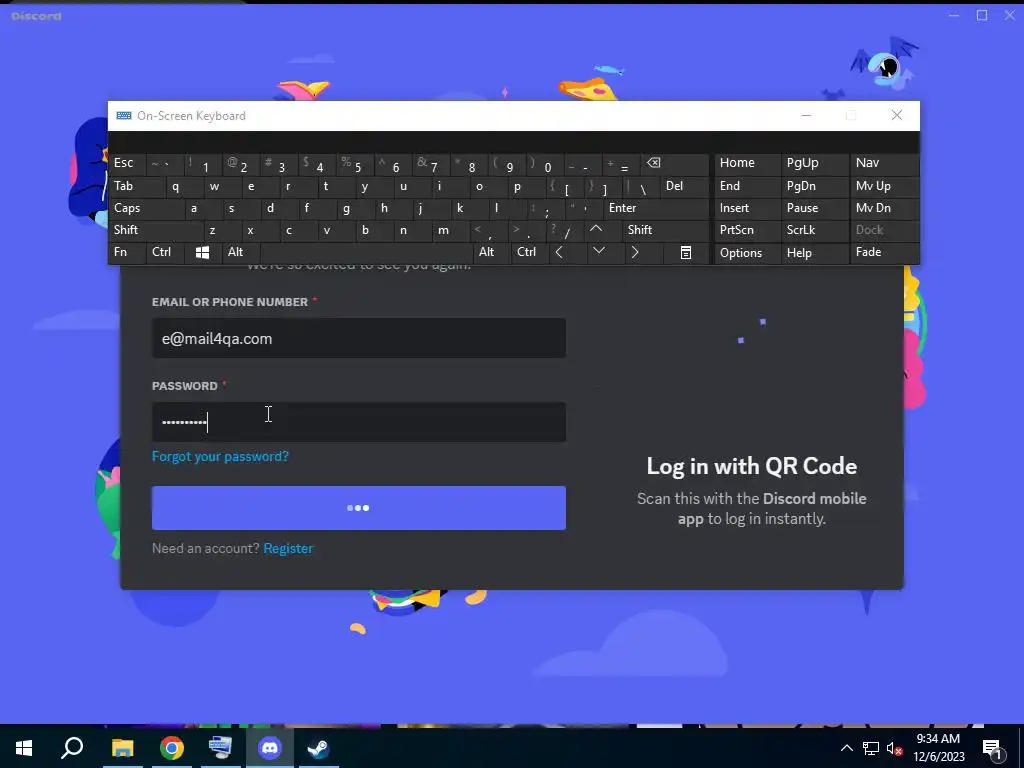Image resolution: width=1024 pixels, height=768 pixels.
Task: Click the loading Log In button
Action: 359,508
